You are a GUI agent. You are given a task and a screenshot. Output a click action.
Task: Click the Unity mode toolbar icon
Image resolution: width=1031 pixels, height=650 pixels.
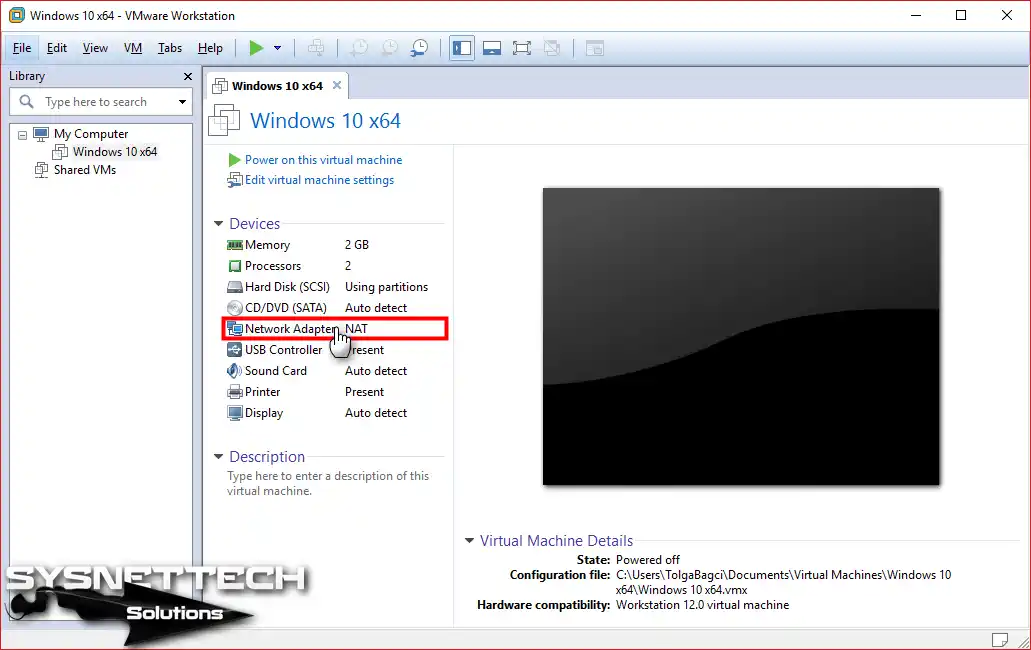point(552,48)
